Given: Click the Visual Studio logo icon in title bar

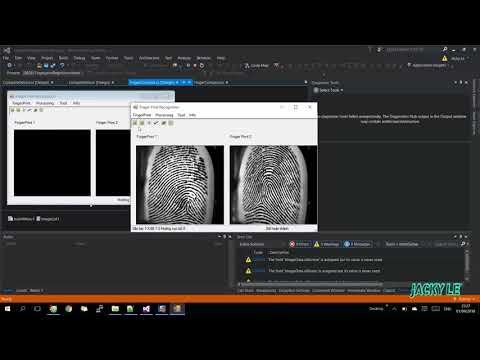Looking at the screenshot, I should pyautogui.click(x=7, y=50).
